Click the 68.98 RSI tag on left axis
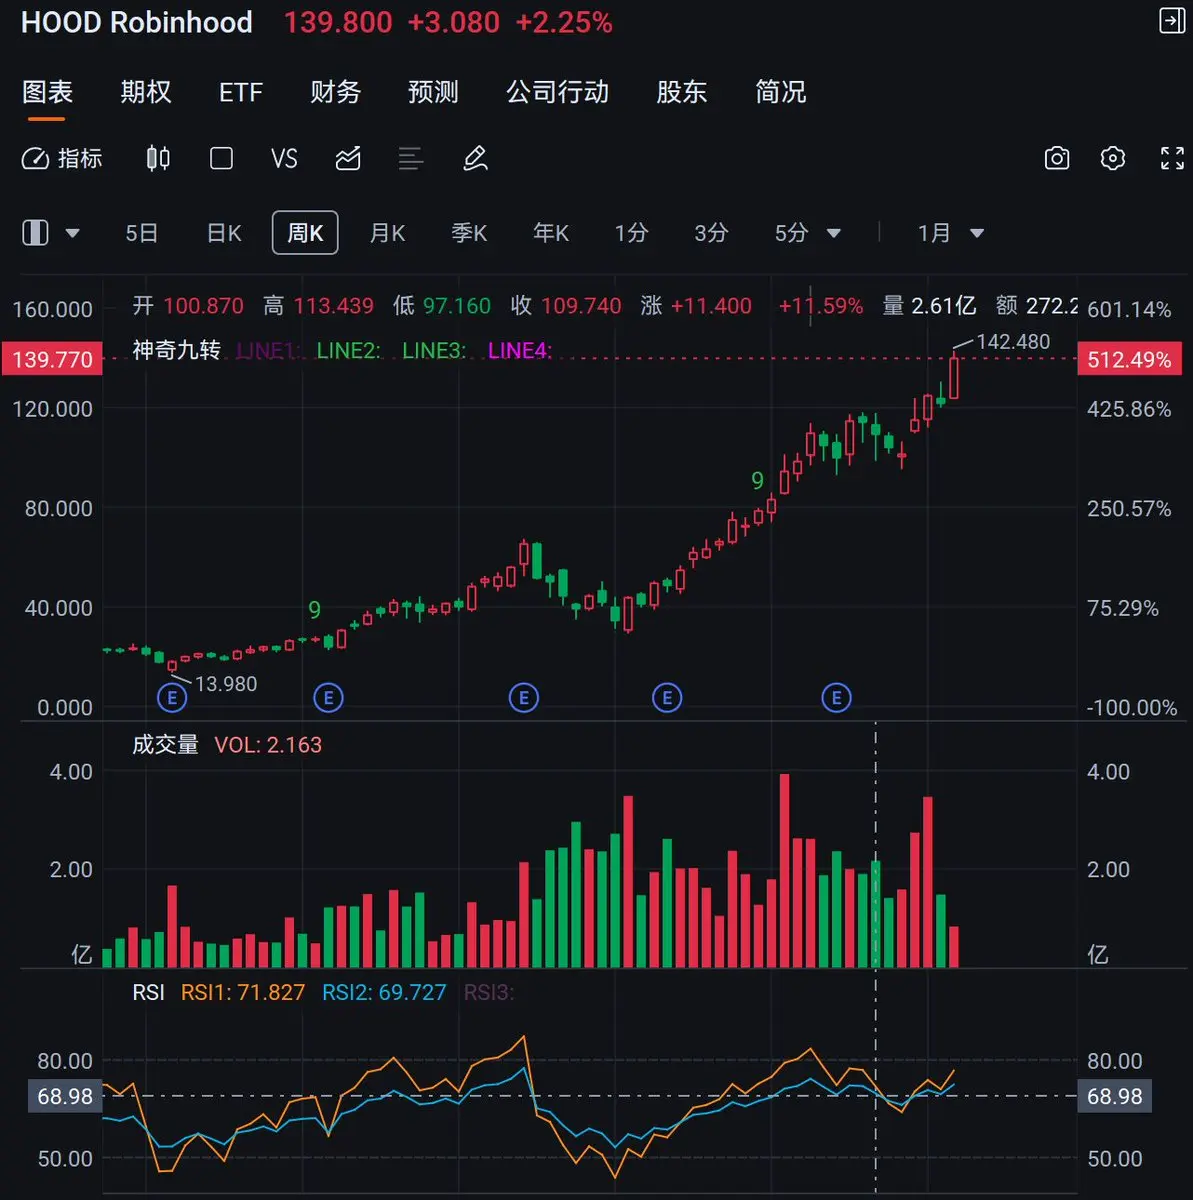The width and height of the screenshot is (1193, 1200). (x=65, y=1096)
